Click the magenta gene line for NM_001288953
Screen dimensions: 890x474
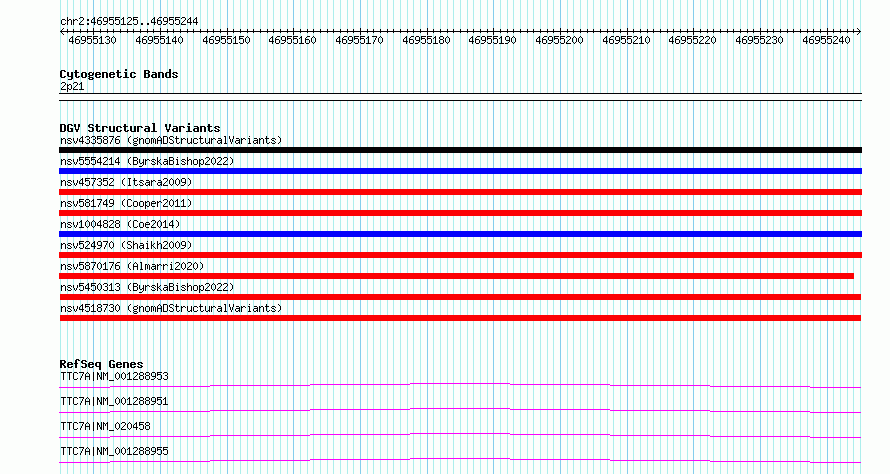click(460, 385)
